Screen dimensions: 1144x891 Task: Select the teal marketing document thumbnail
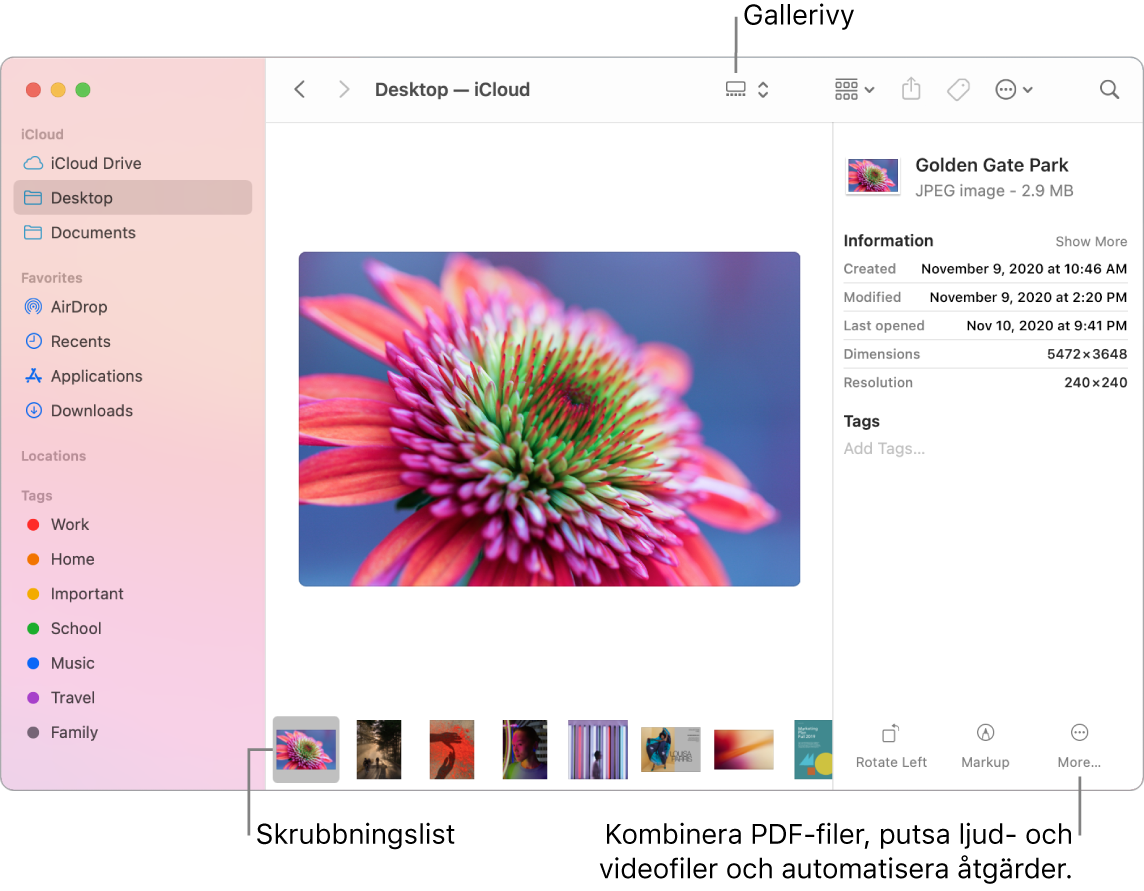click(813, 749)
